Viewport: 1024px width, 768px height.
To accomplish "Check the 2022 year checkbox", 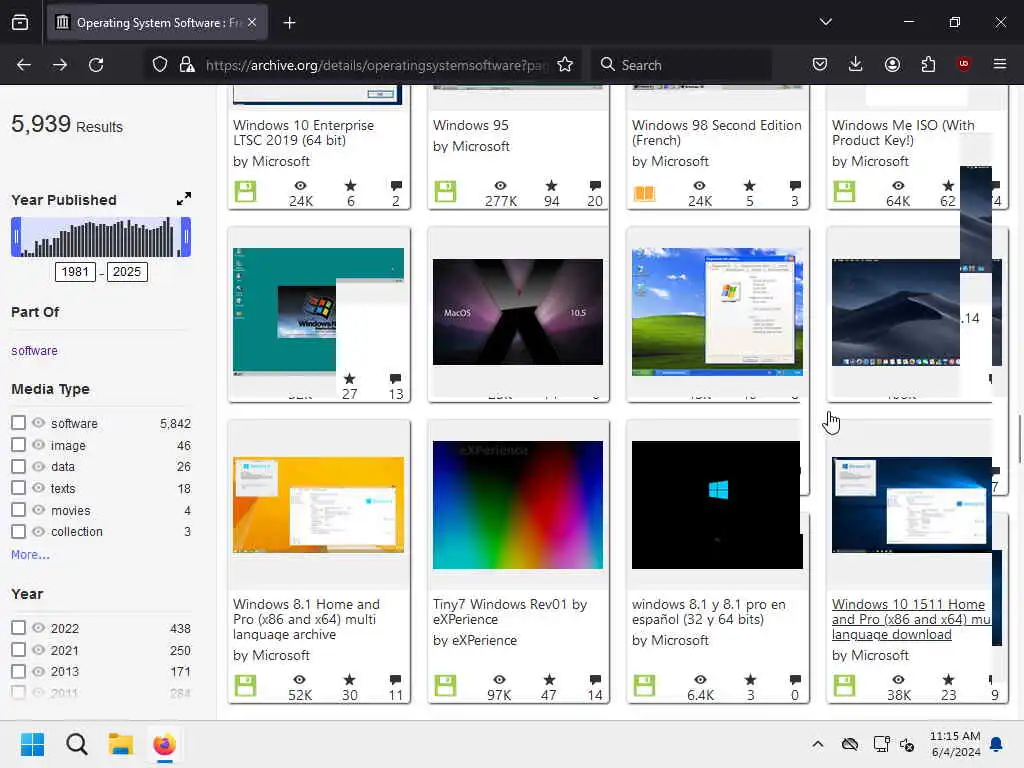I will [x=18, y=628].
